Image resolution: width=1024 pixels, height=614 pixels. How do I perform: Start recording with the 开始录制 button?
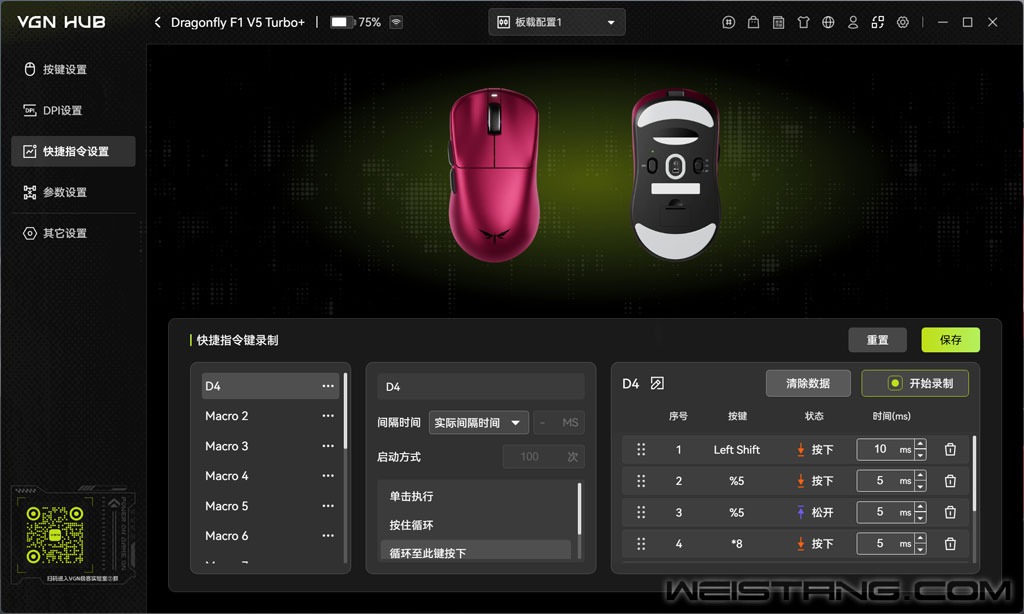[915, 383]
